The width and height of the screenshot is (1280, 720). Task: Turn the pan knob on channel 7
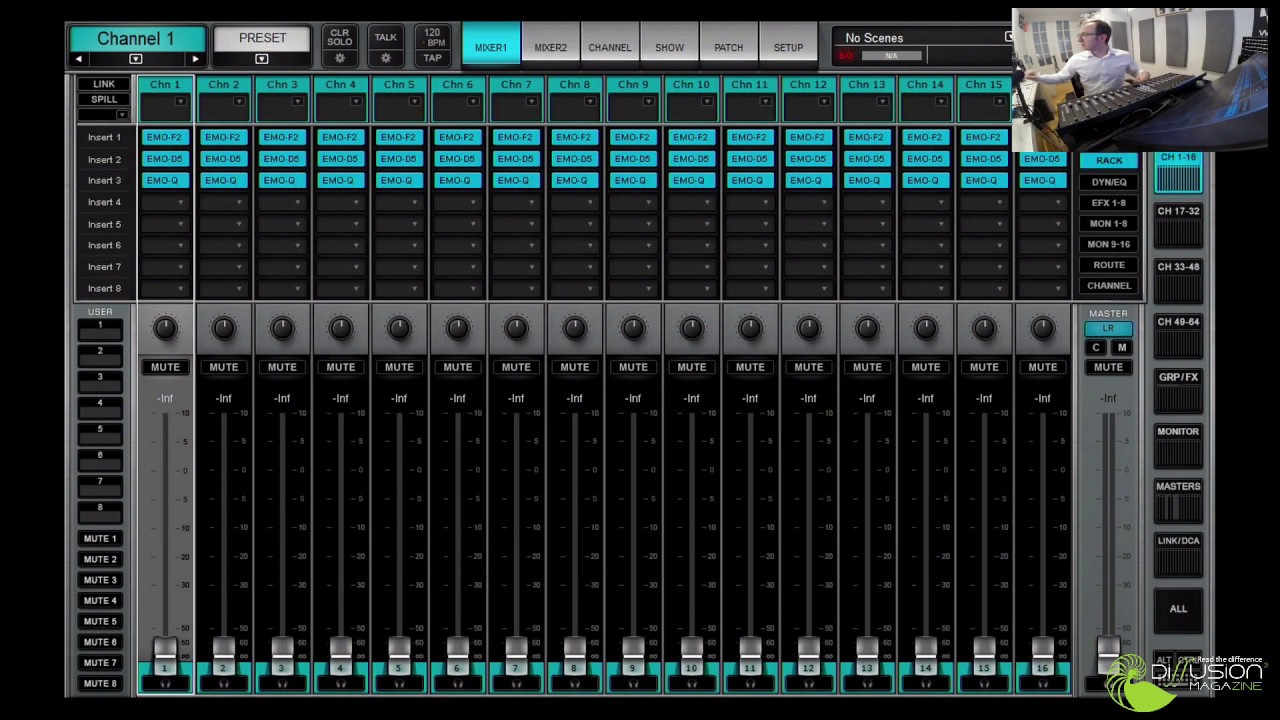point(516,328)
